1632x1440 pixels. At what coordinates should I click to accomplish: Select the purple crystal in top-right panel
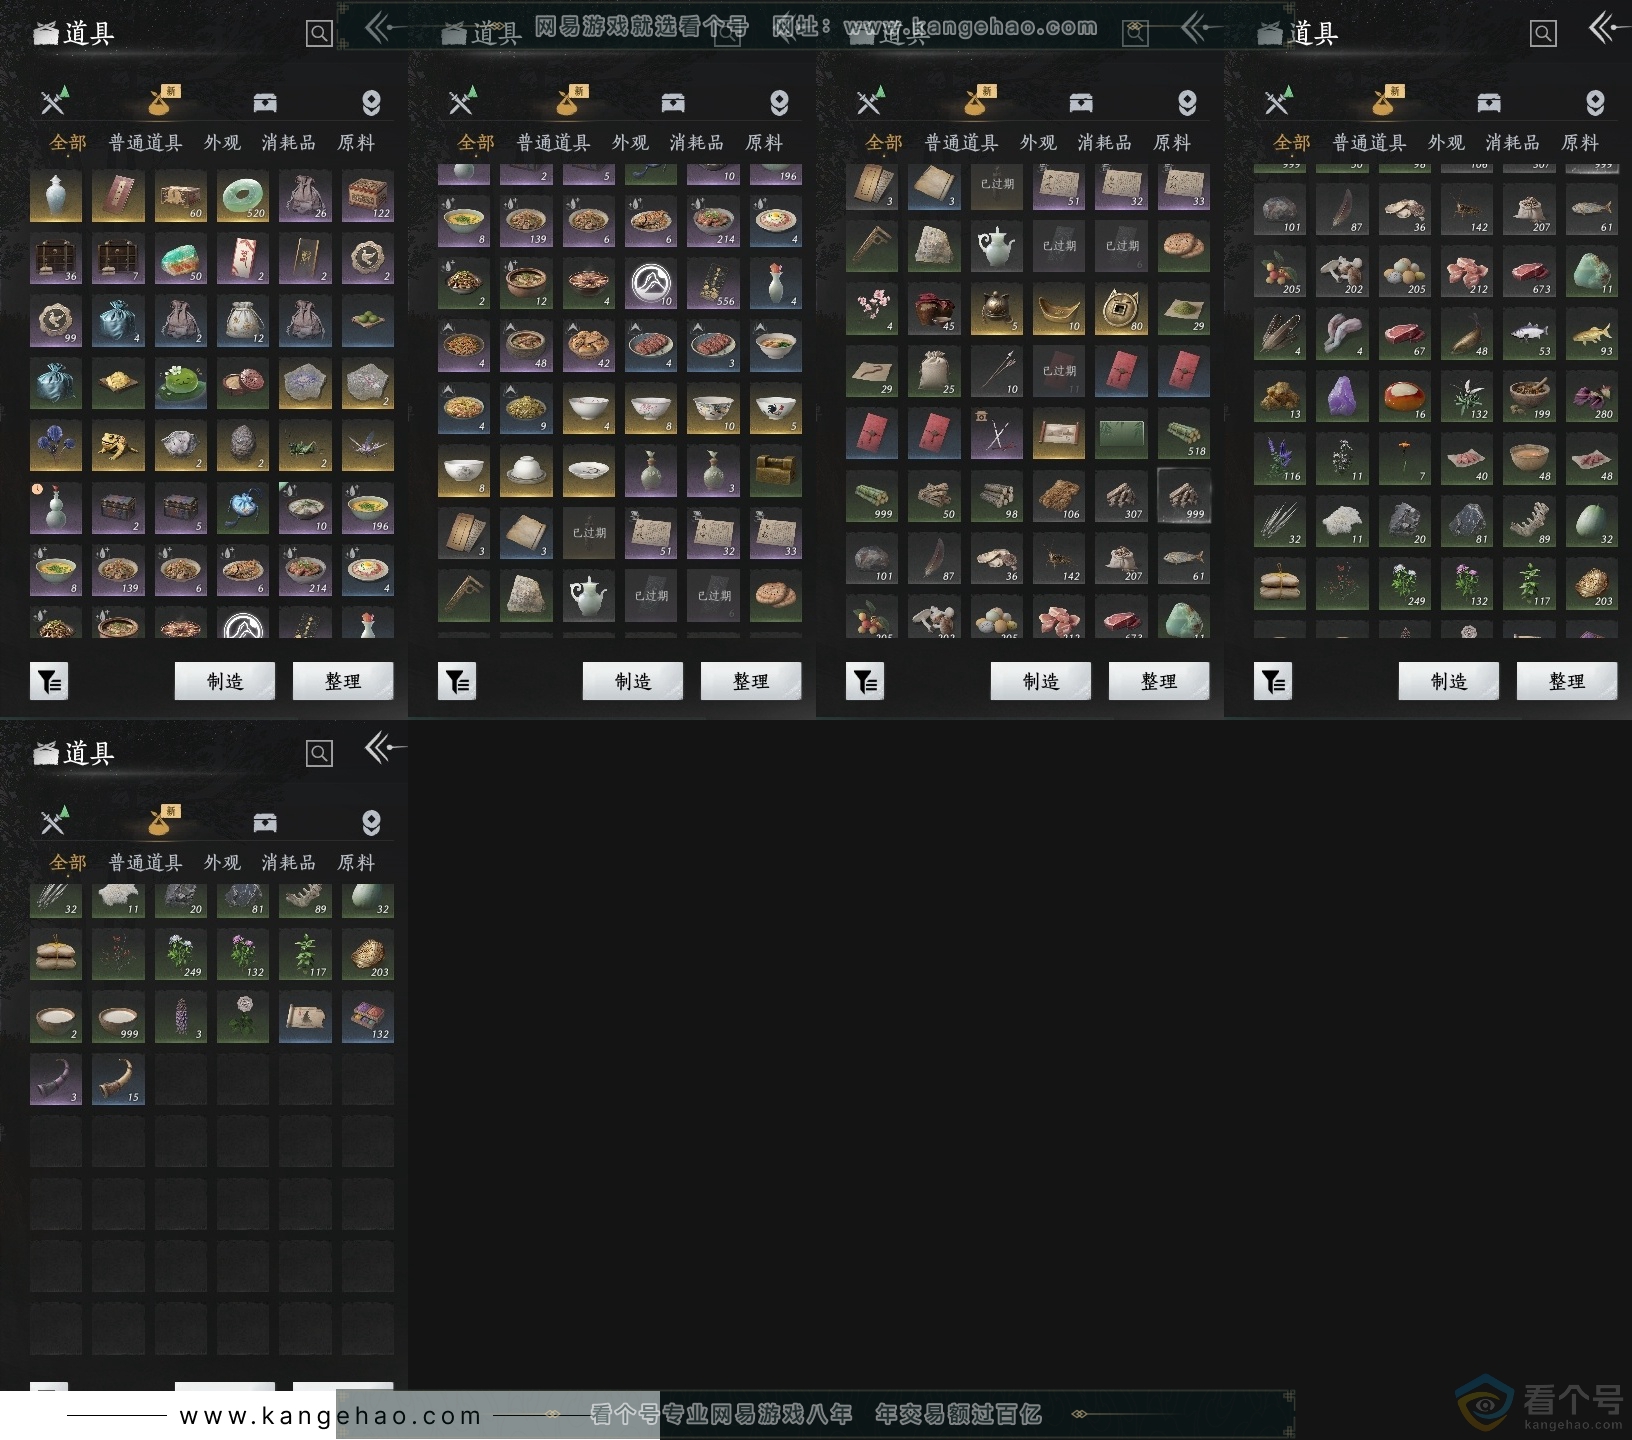pyautogui.click(x=1342, y=397)
